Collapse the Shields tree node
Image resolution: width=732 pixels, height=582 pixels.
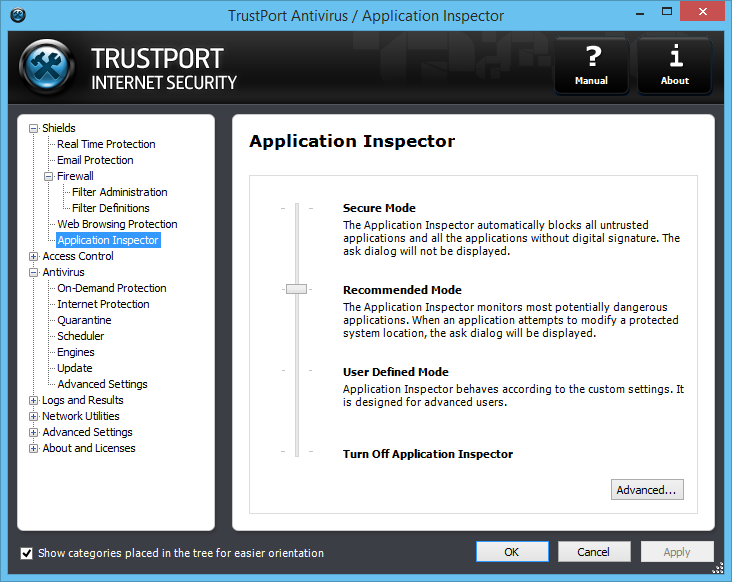[x=34, y=128]
